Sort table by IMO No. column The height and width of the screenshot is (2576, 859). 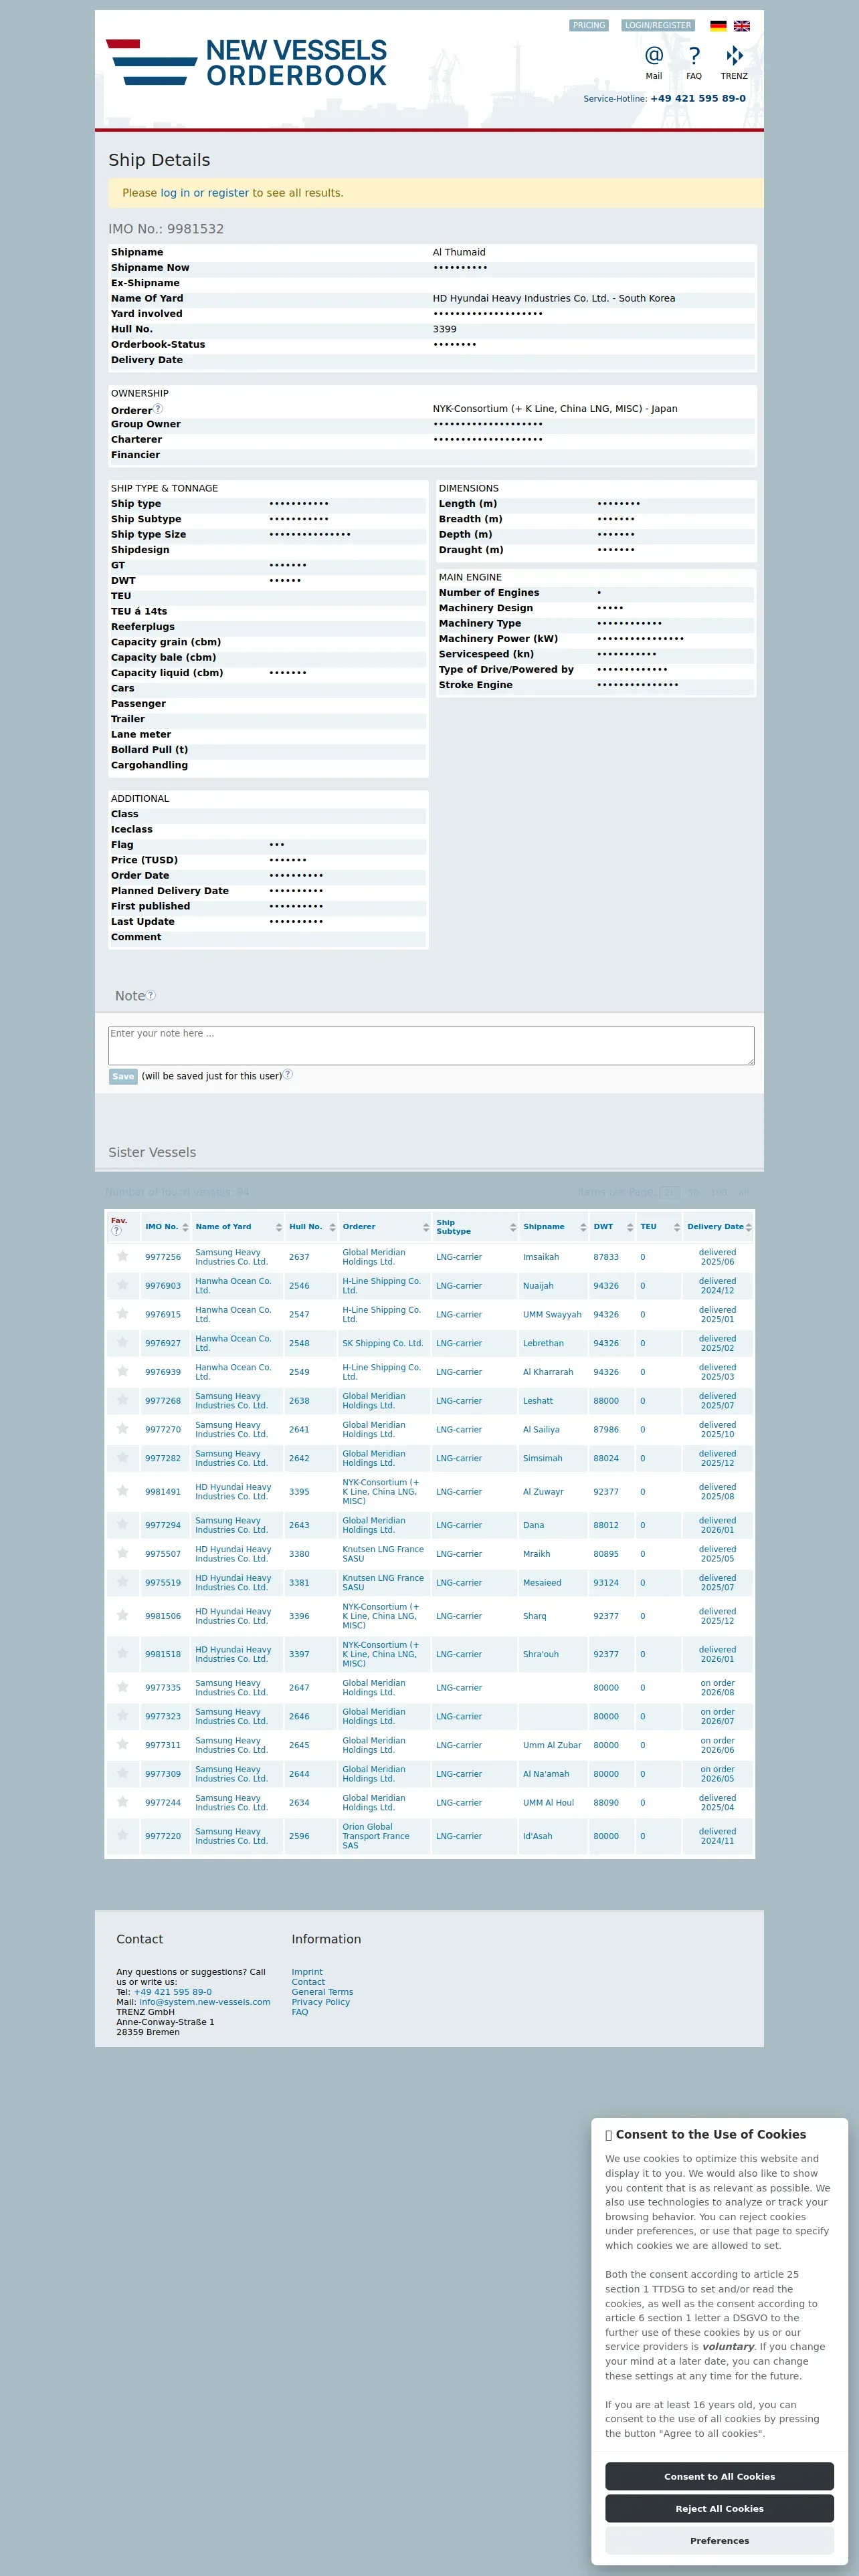pyautogui.click(x=166, y=1226)
